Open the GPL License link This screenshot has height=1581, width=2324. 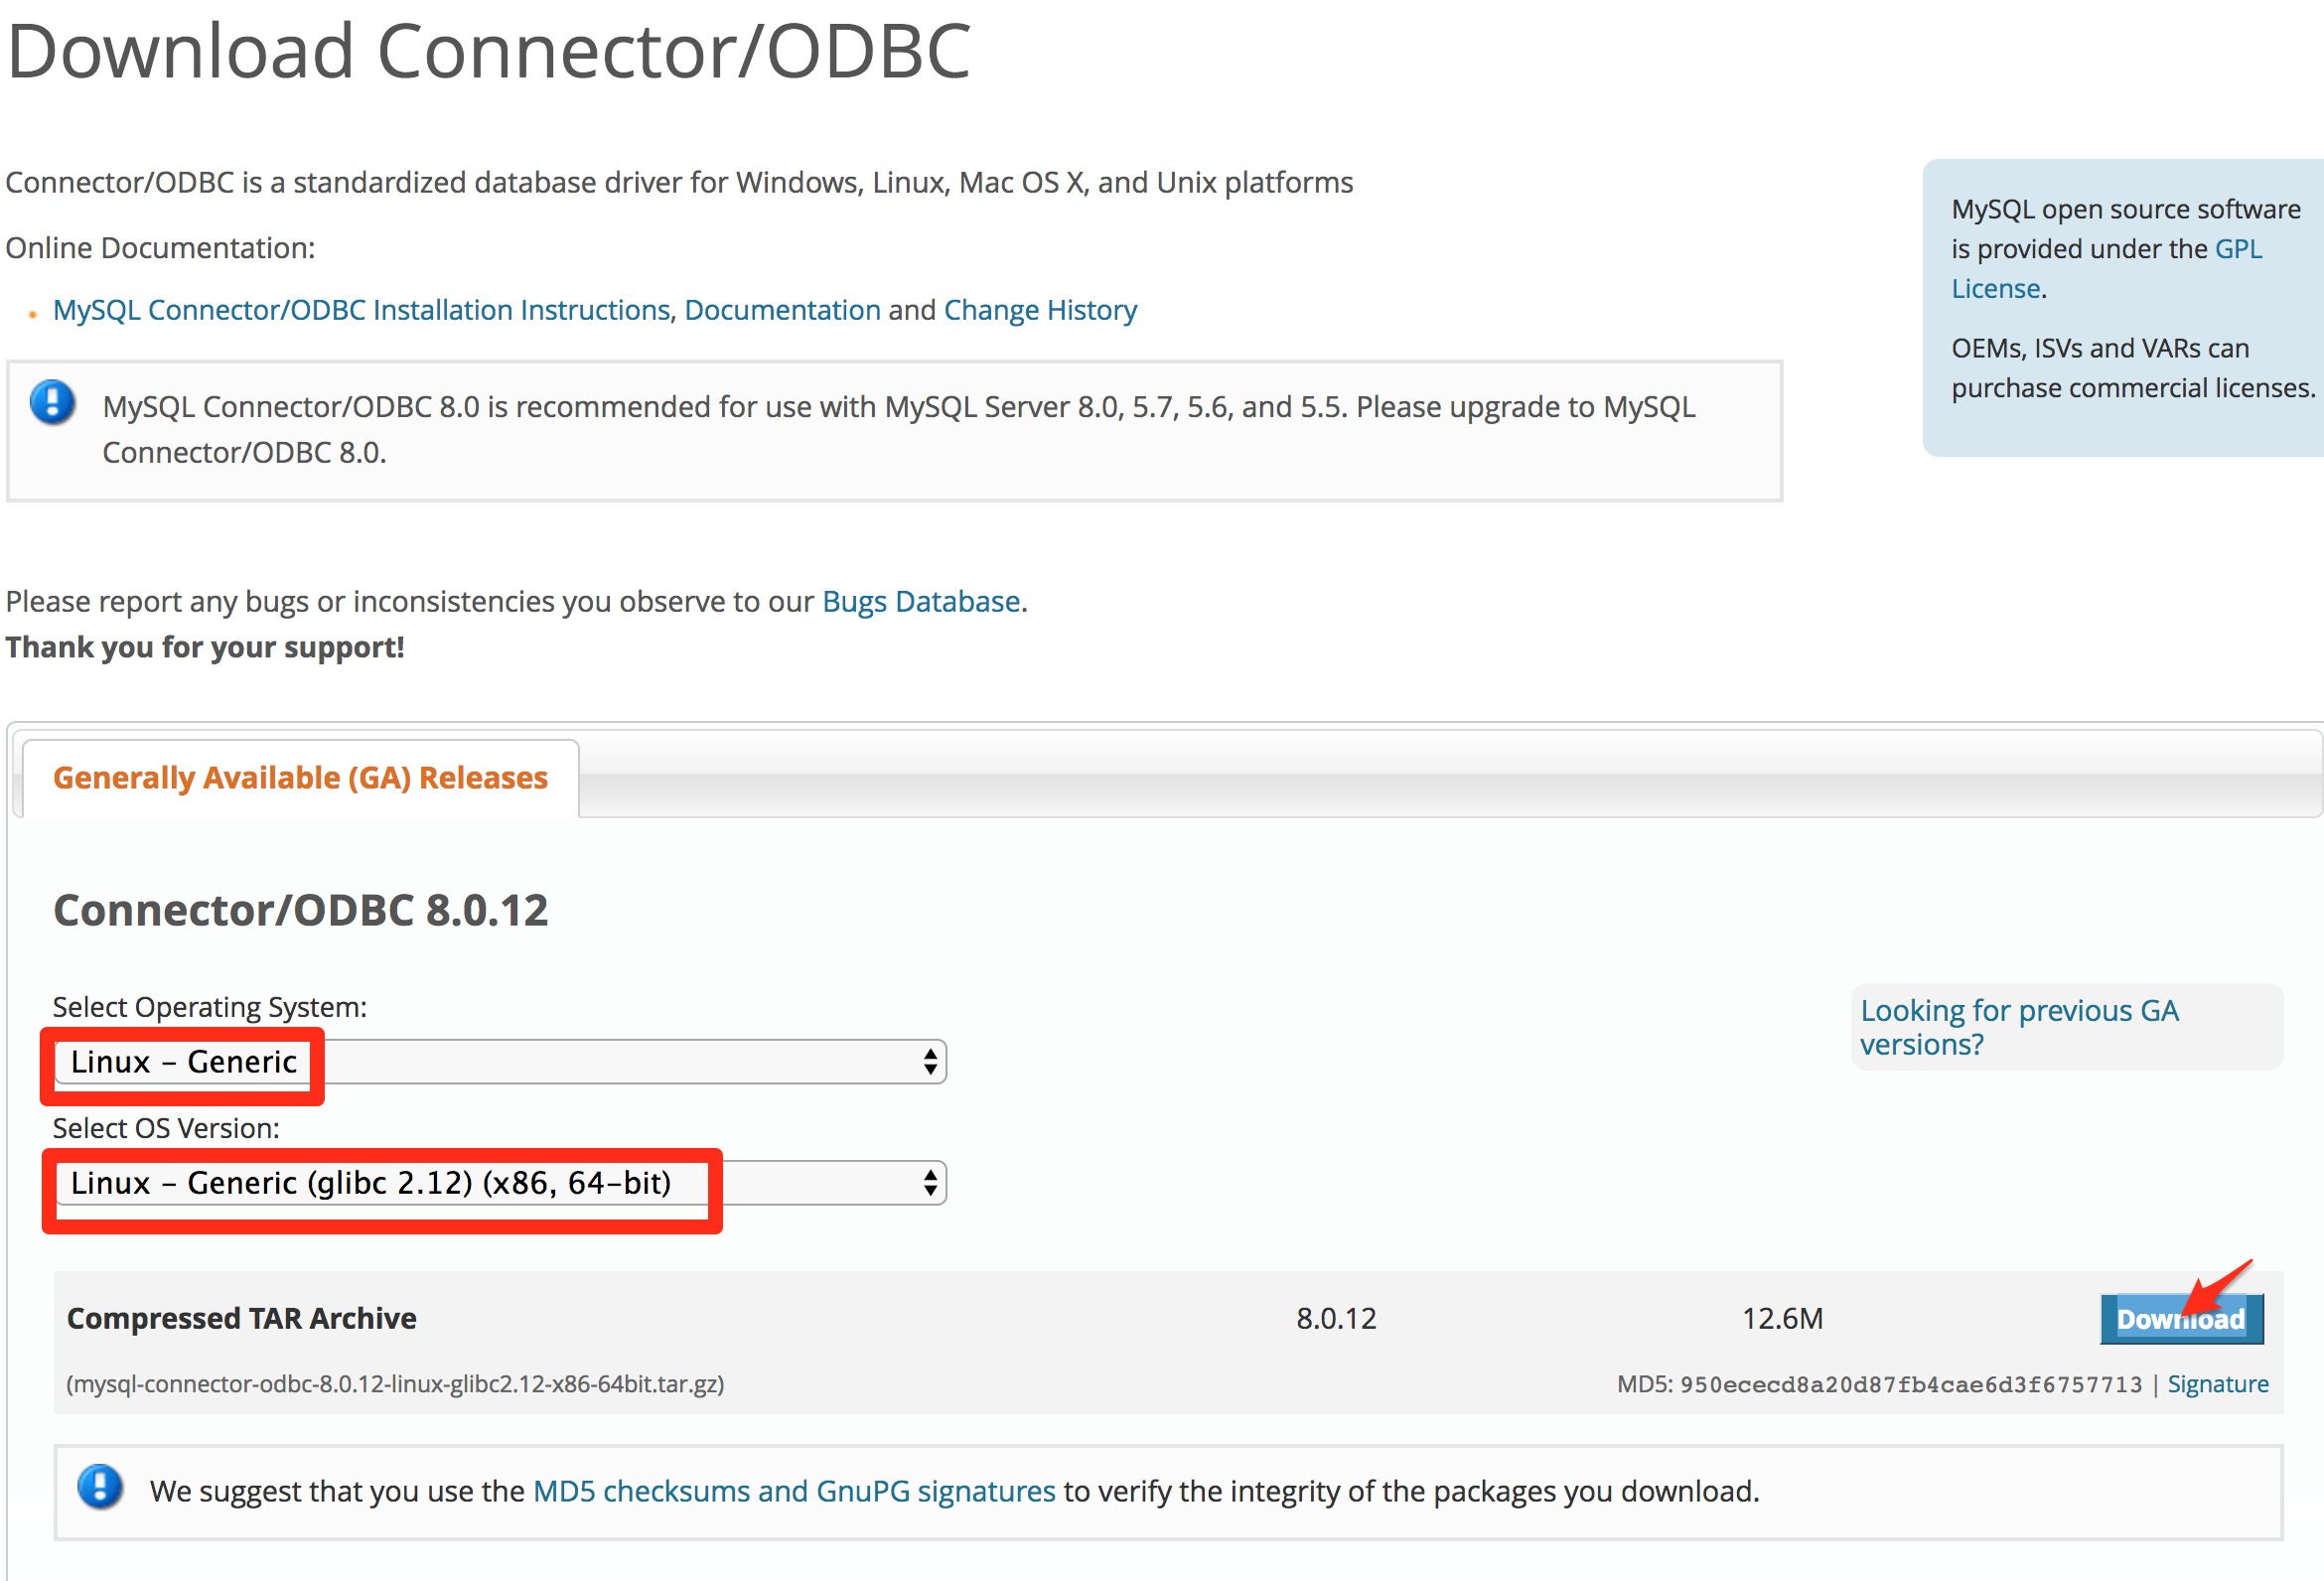coord(2238,249)
